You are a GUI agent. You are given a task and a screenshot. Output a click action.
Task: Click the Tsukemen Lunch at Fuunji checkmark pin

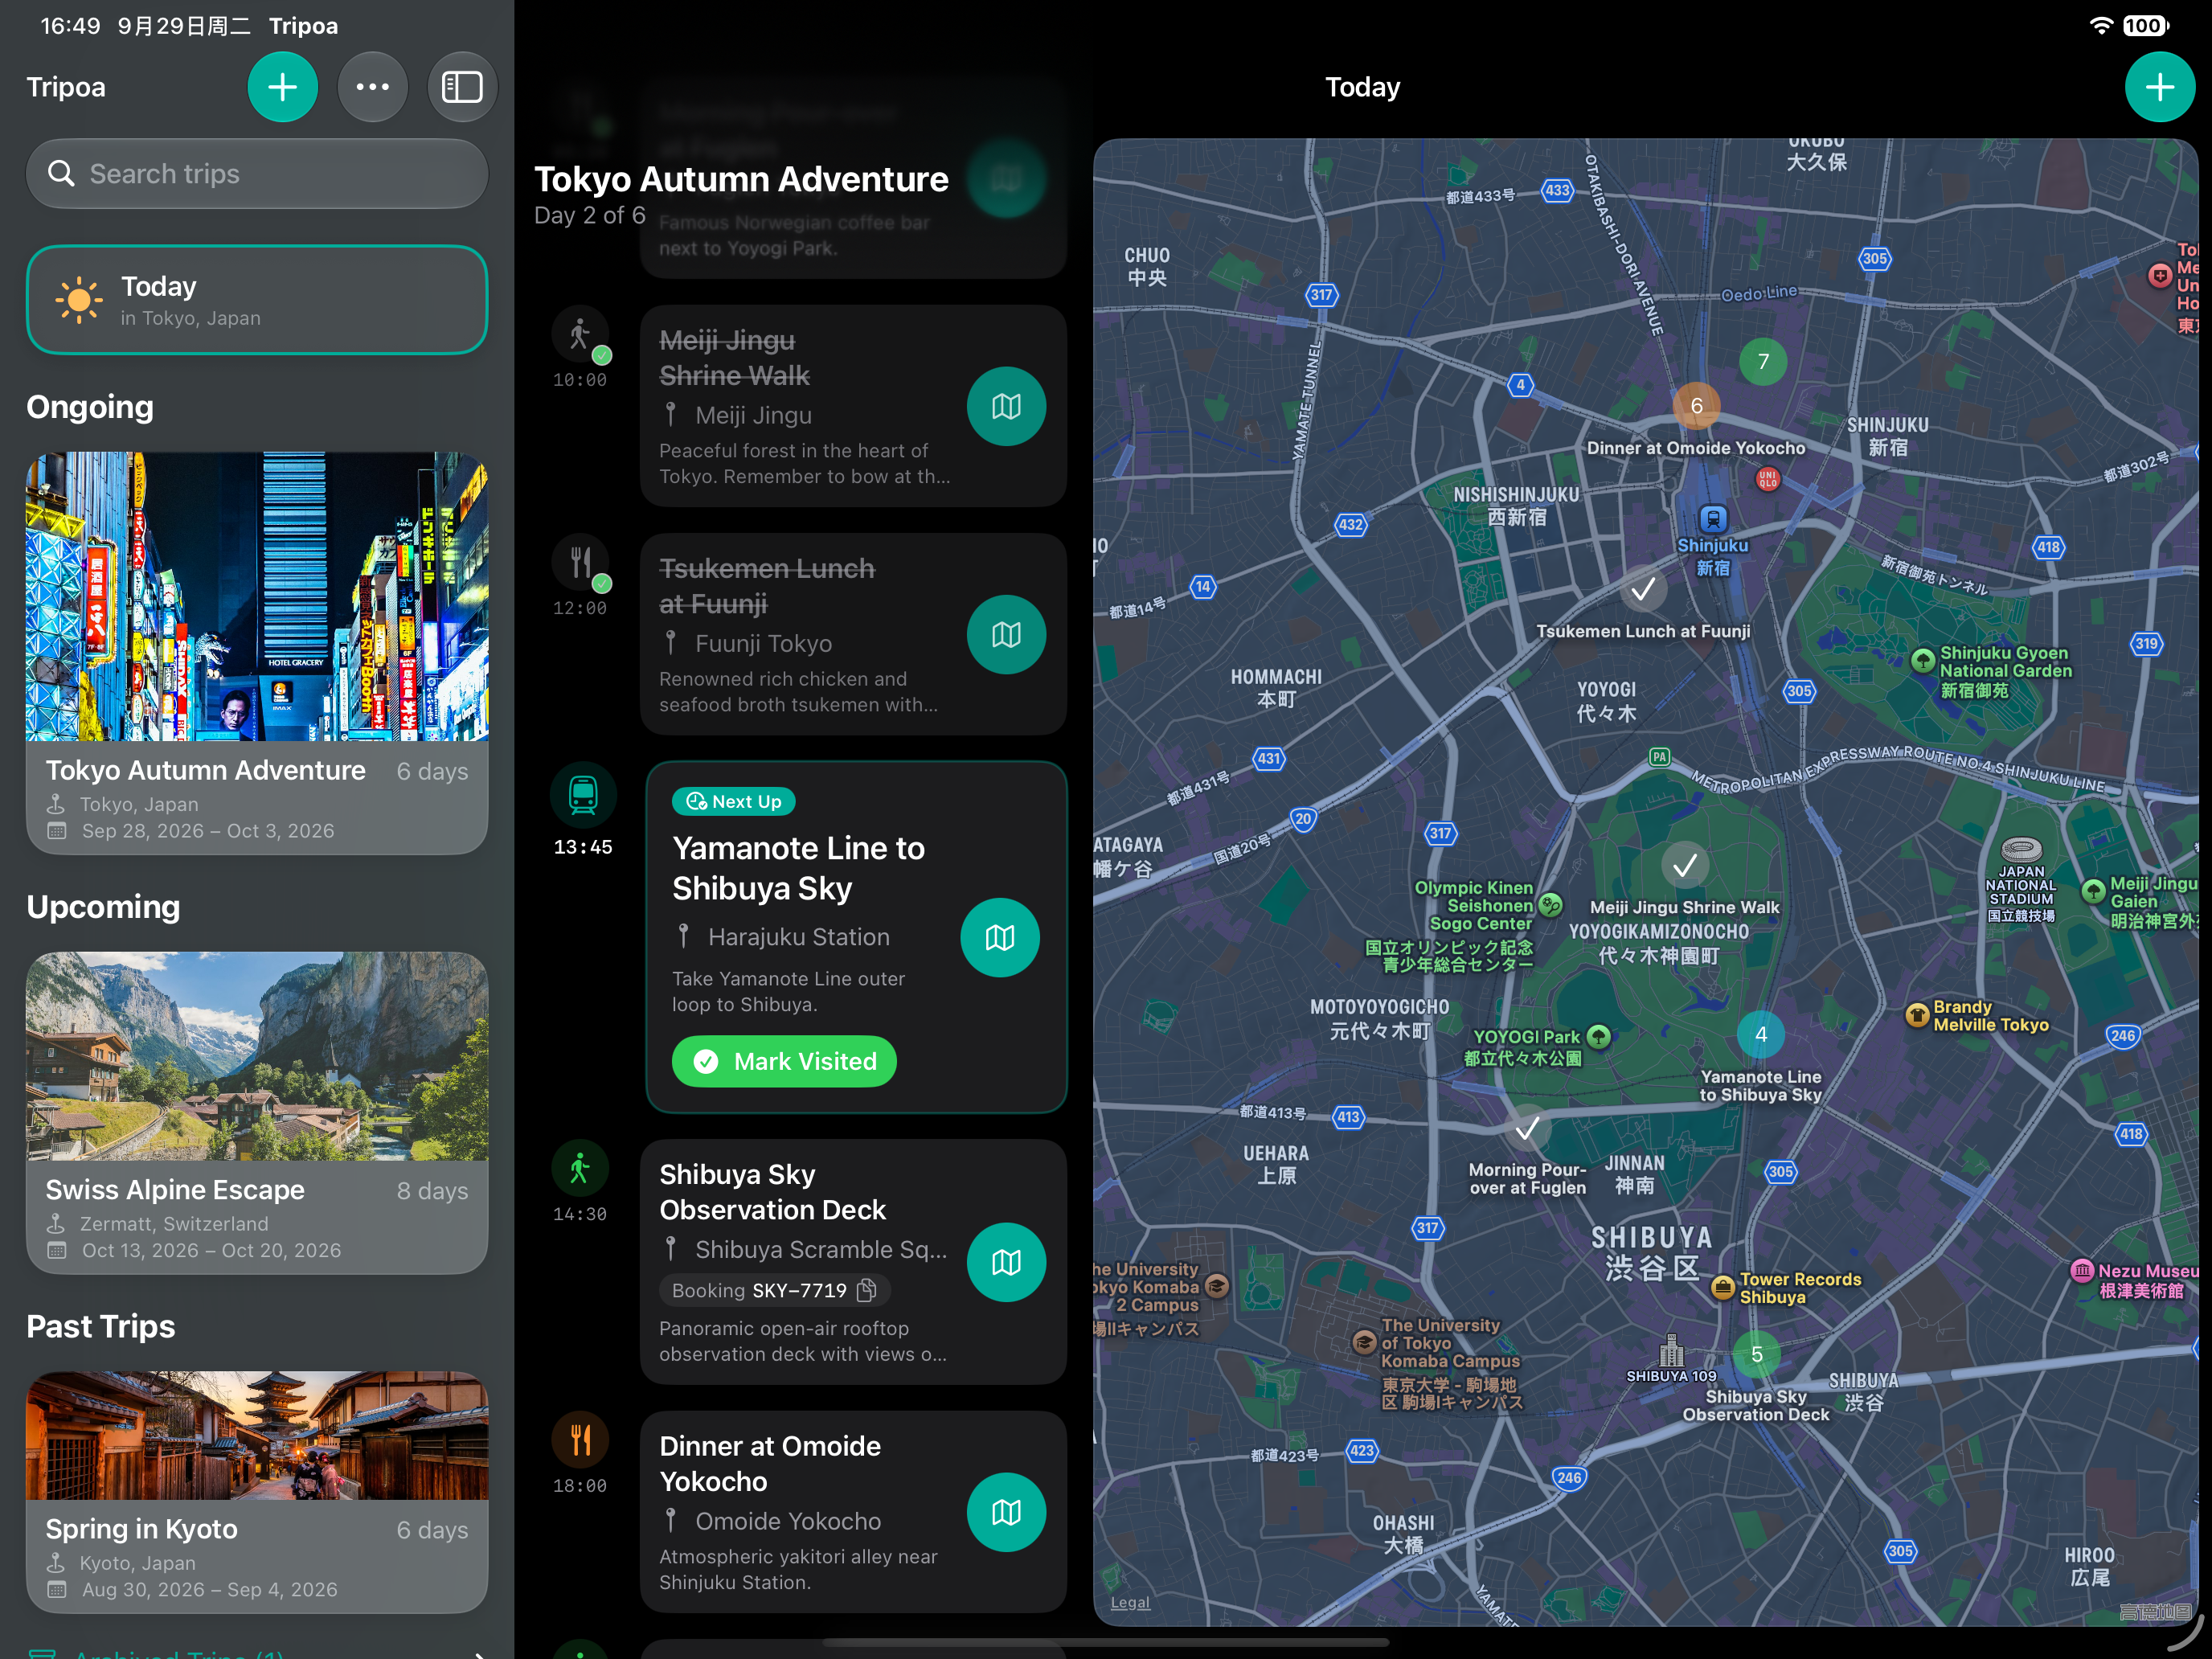click(1643, 589)
